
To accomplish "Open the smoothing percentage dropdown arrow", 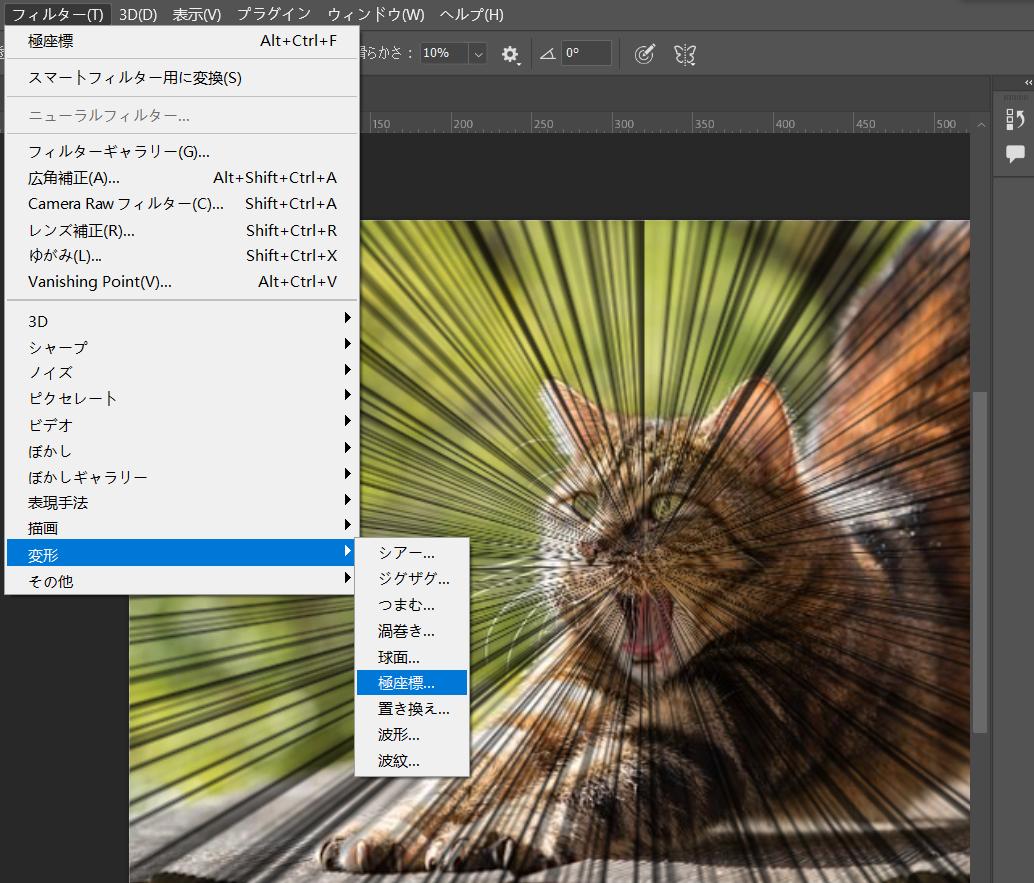I will (x=477, y=54).
